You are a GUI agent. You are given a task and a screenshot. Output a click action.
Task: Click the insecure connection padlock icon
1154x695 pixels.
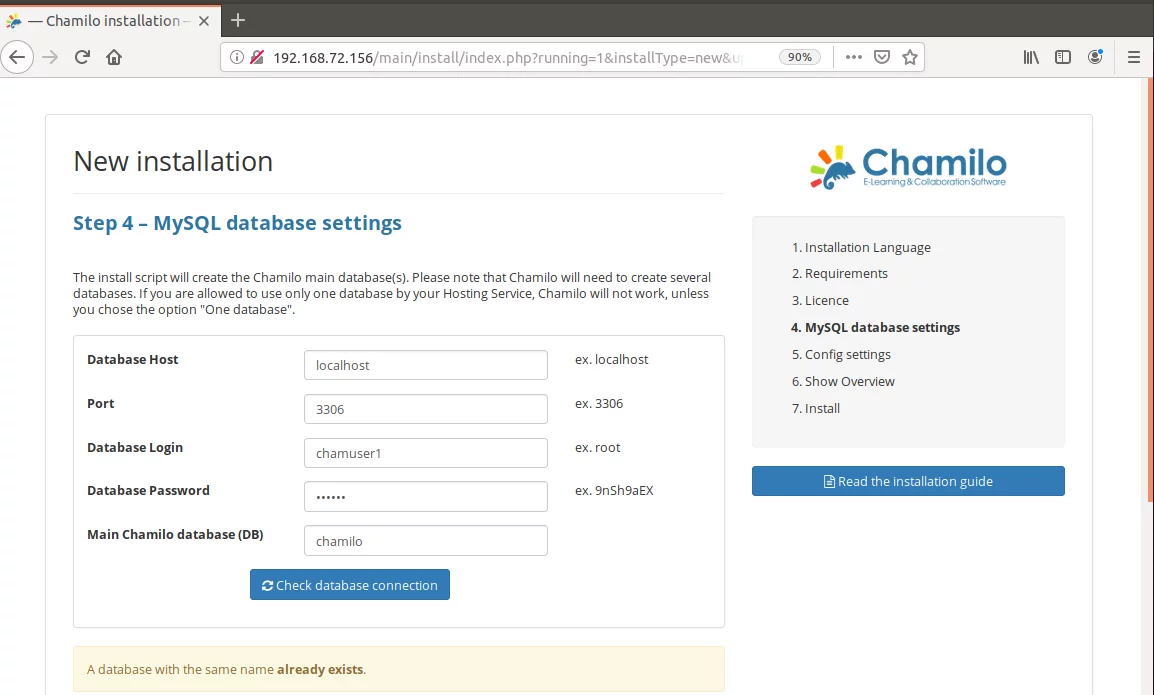click(x=257, y=57)
